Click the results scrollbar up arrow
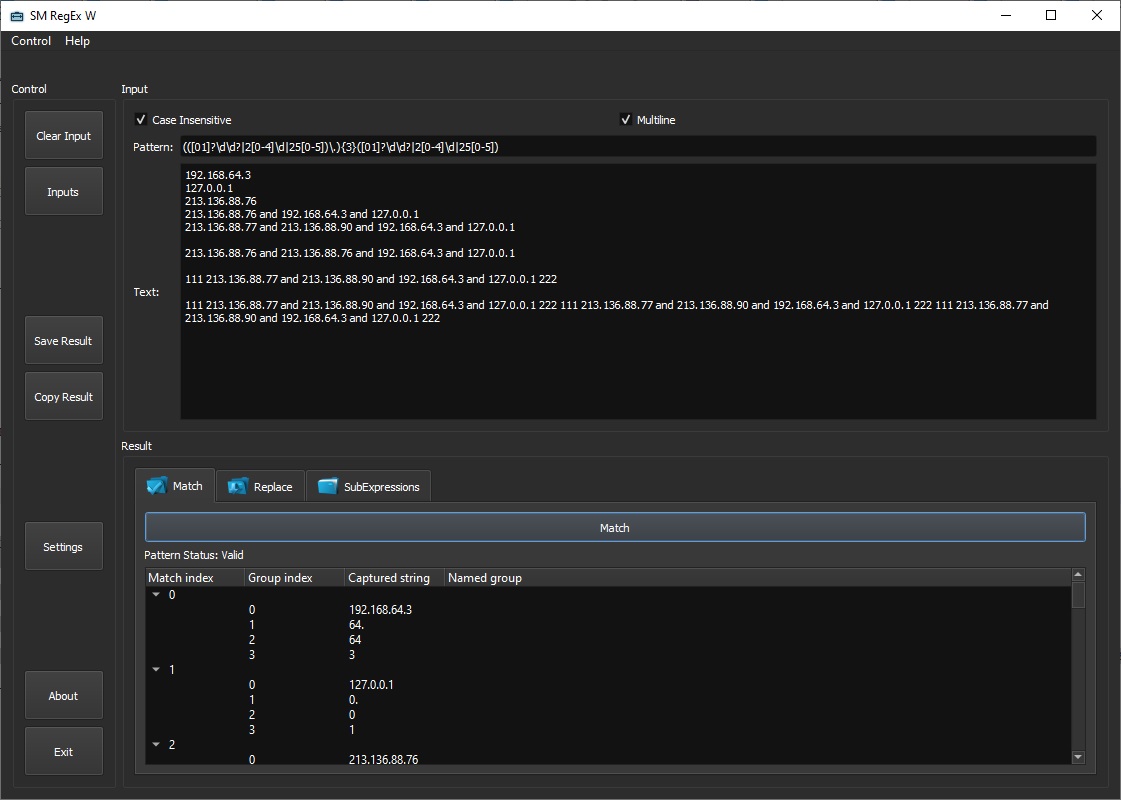 coord(1078,574)
